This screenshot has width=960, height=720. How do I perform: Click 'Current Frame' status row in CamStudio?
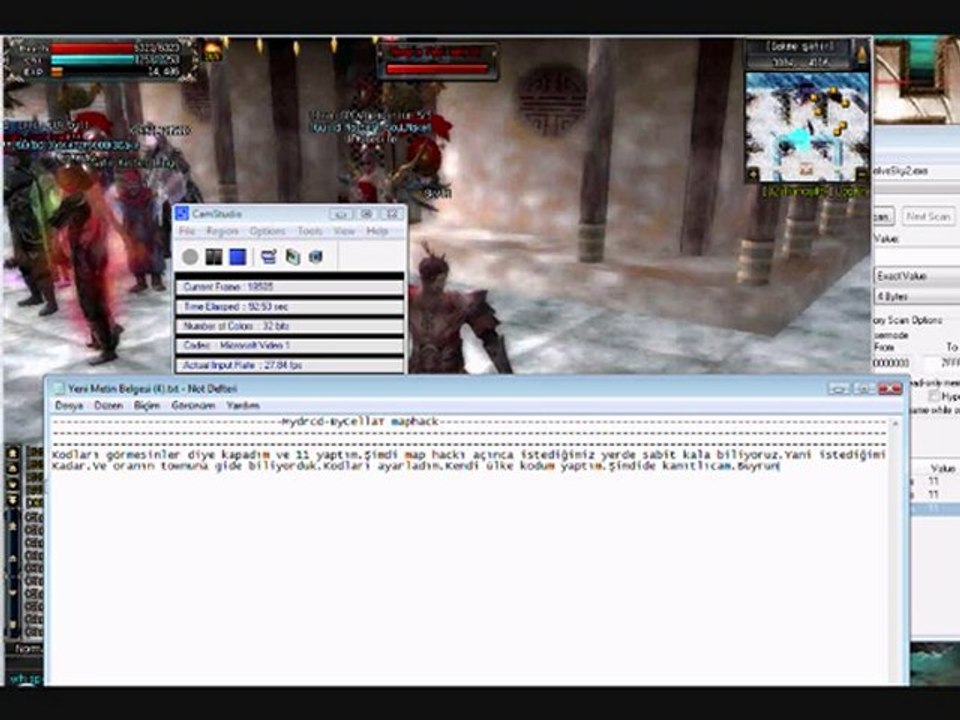click(x=290, y=287)
